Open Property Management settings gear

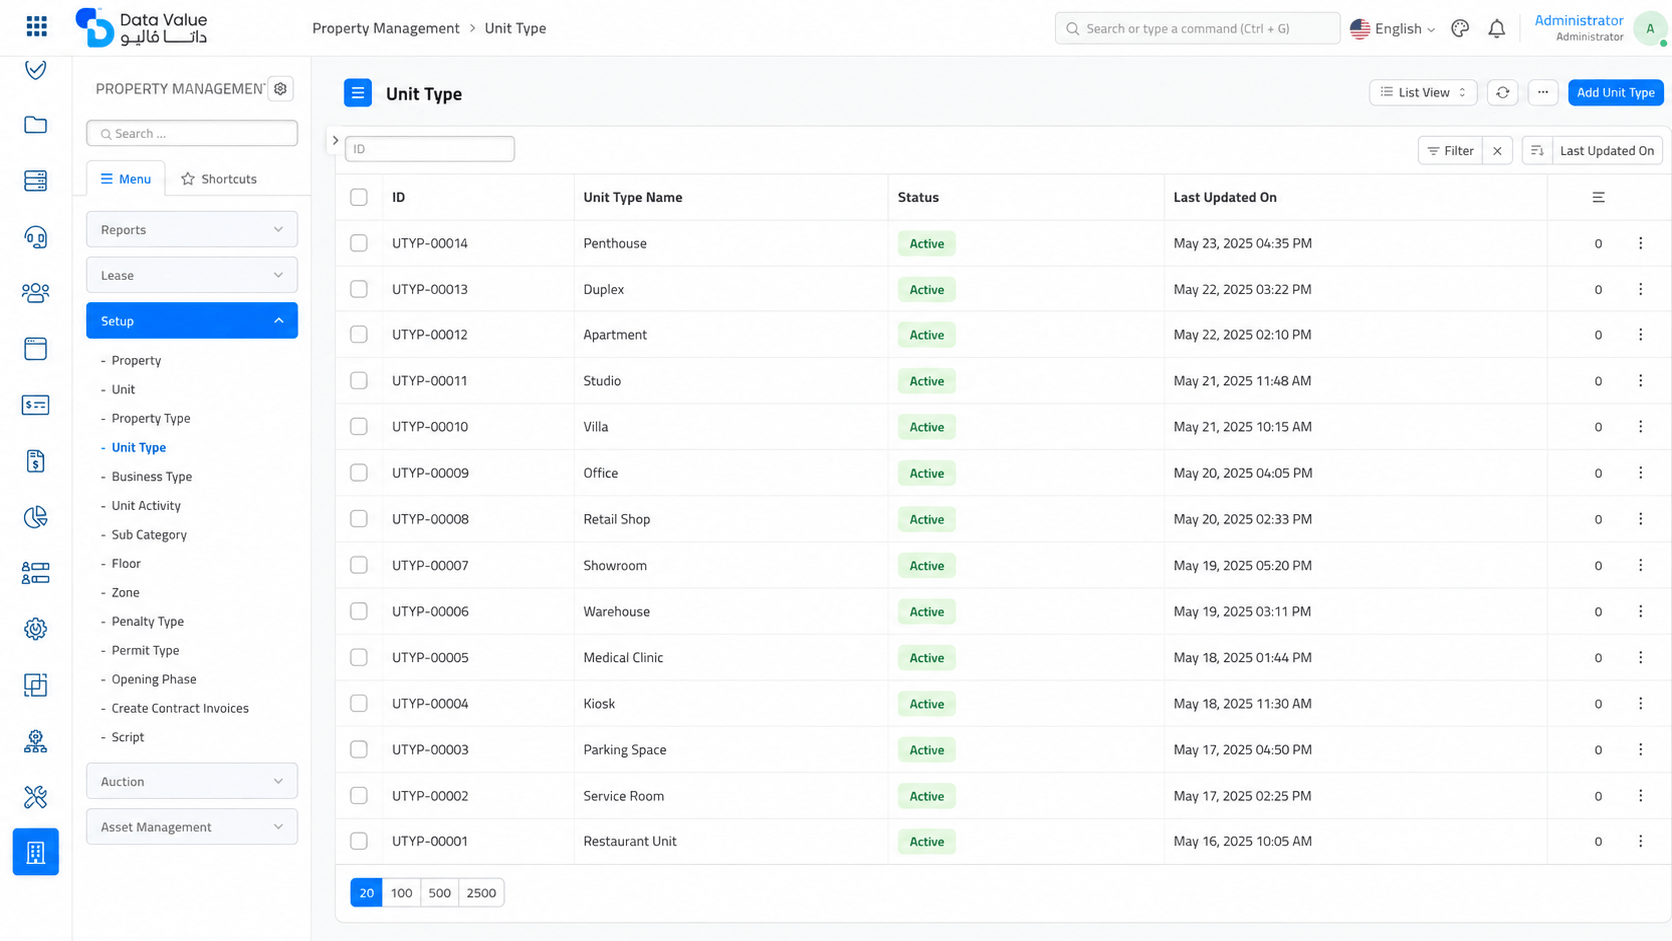[x=281, y=89]
